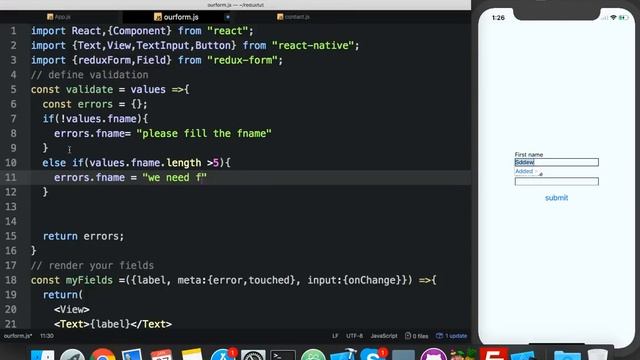The height and width of the screenshot is (360, 640).
Task: Click the JS file icon on contact.js tab
Action: [280, 17]
